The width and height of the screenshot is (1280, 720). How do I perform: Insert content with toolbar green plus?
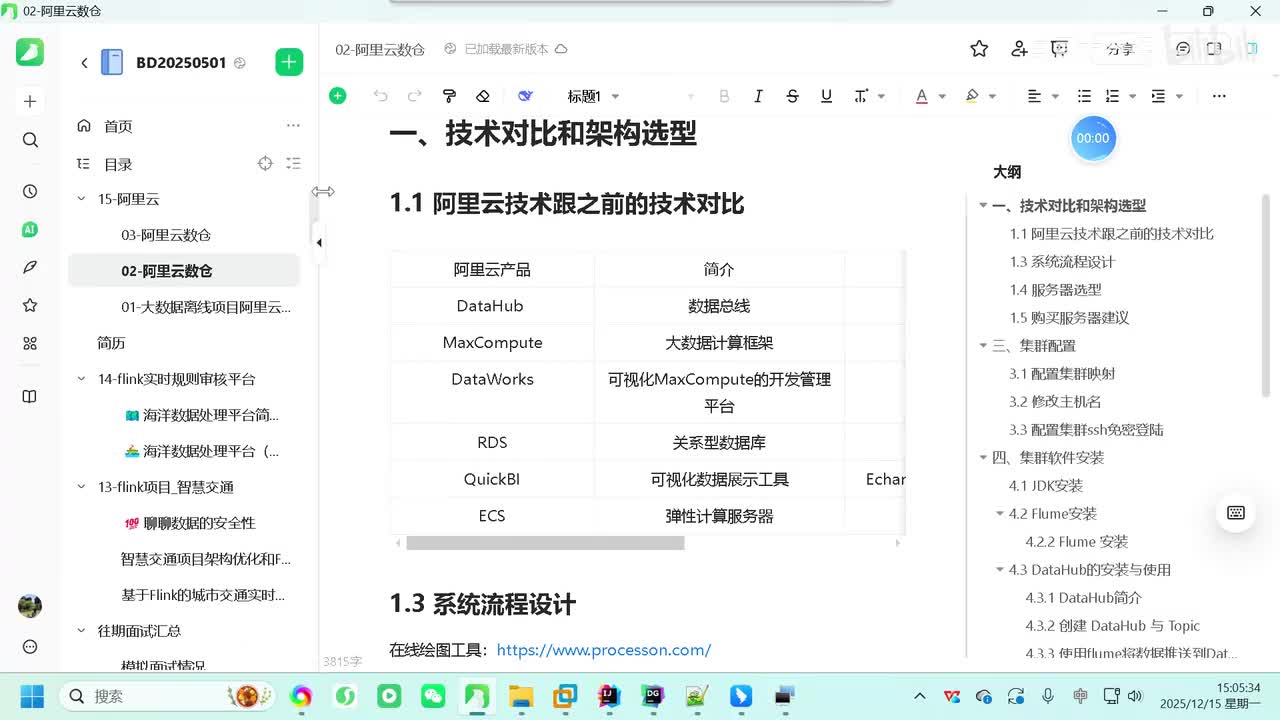point(338,96)
